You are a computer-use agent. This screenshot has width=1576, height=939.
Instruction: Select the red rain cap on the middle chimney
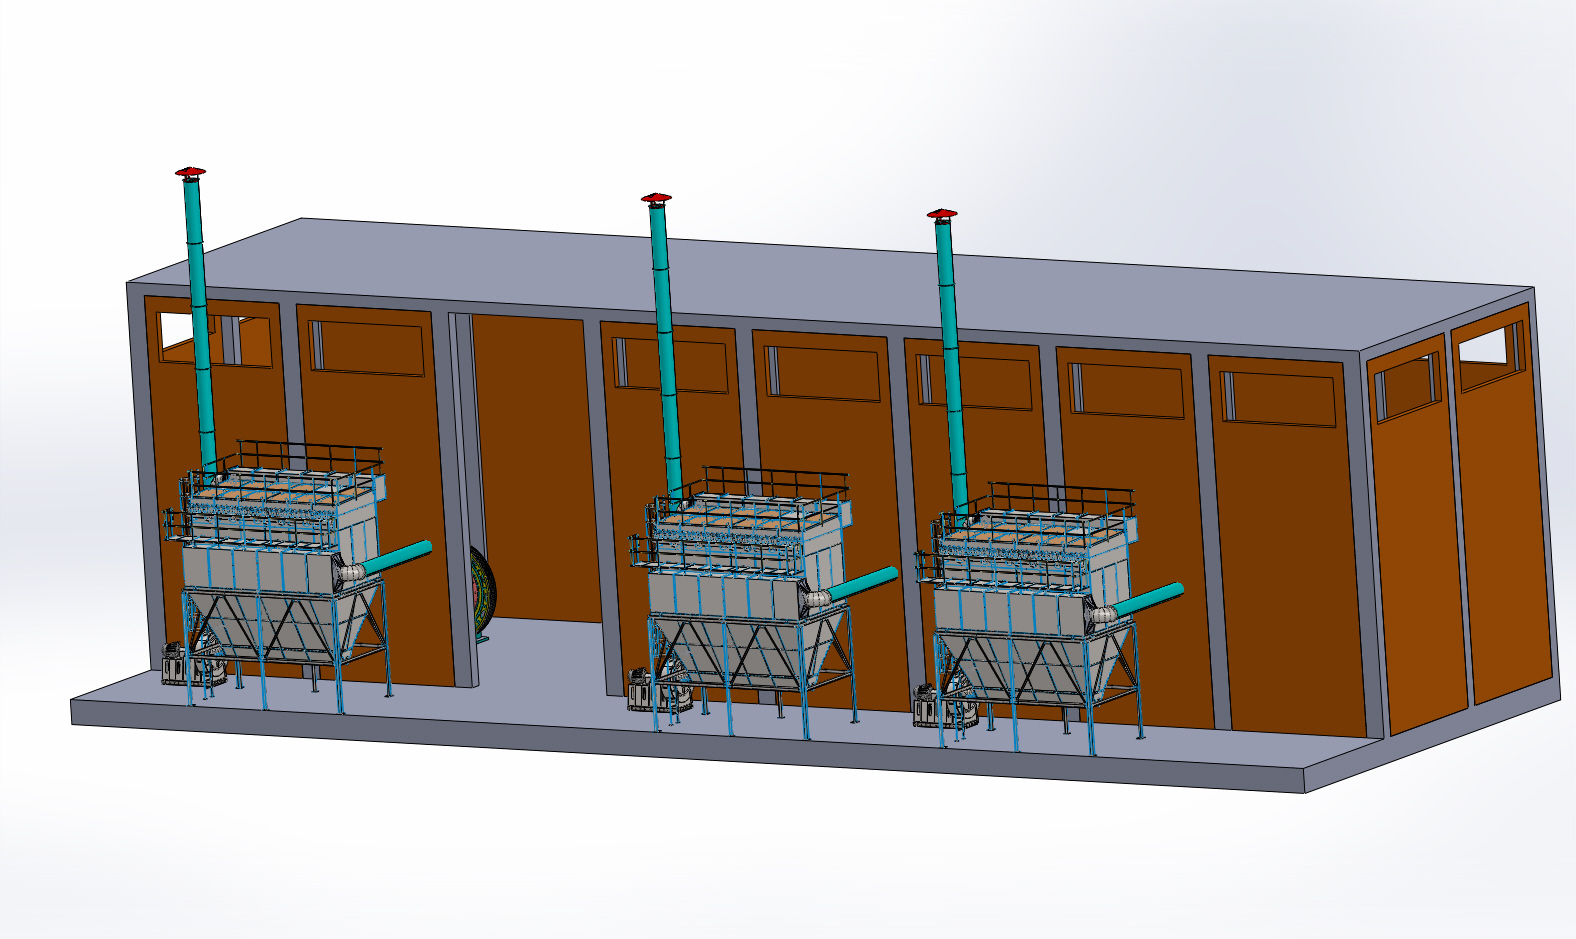(656, 198)
